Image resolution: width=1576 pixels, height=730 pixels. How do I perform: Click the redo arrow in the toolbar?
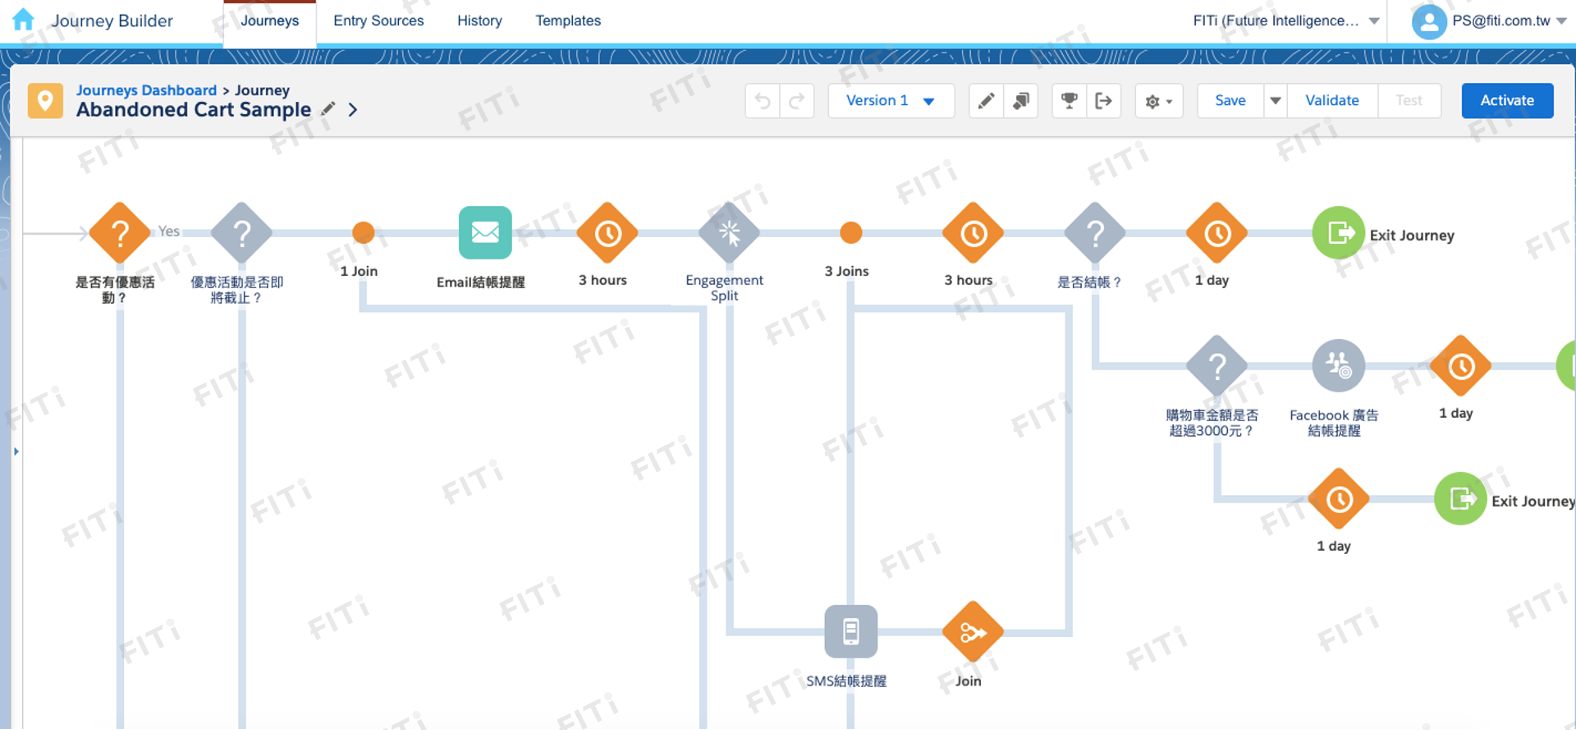tap(797, 101)
